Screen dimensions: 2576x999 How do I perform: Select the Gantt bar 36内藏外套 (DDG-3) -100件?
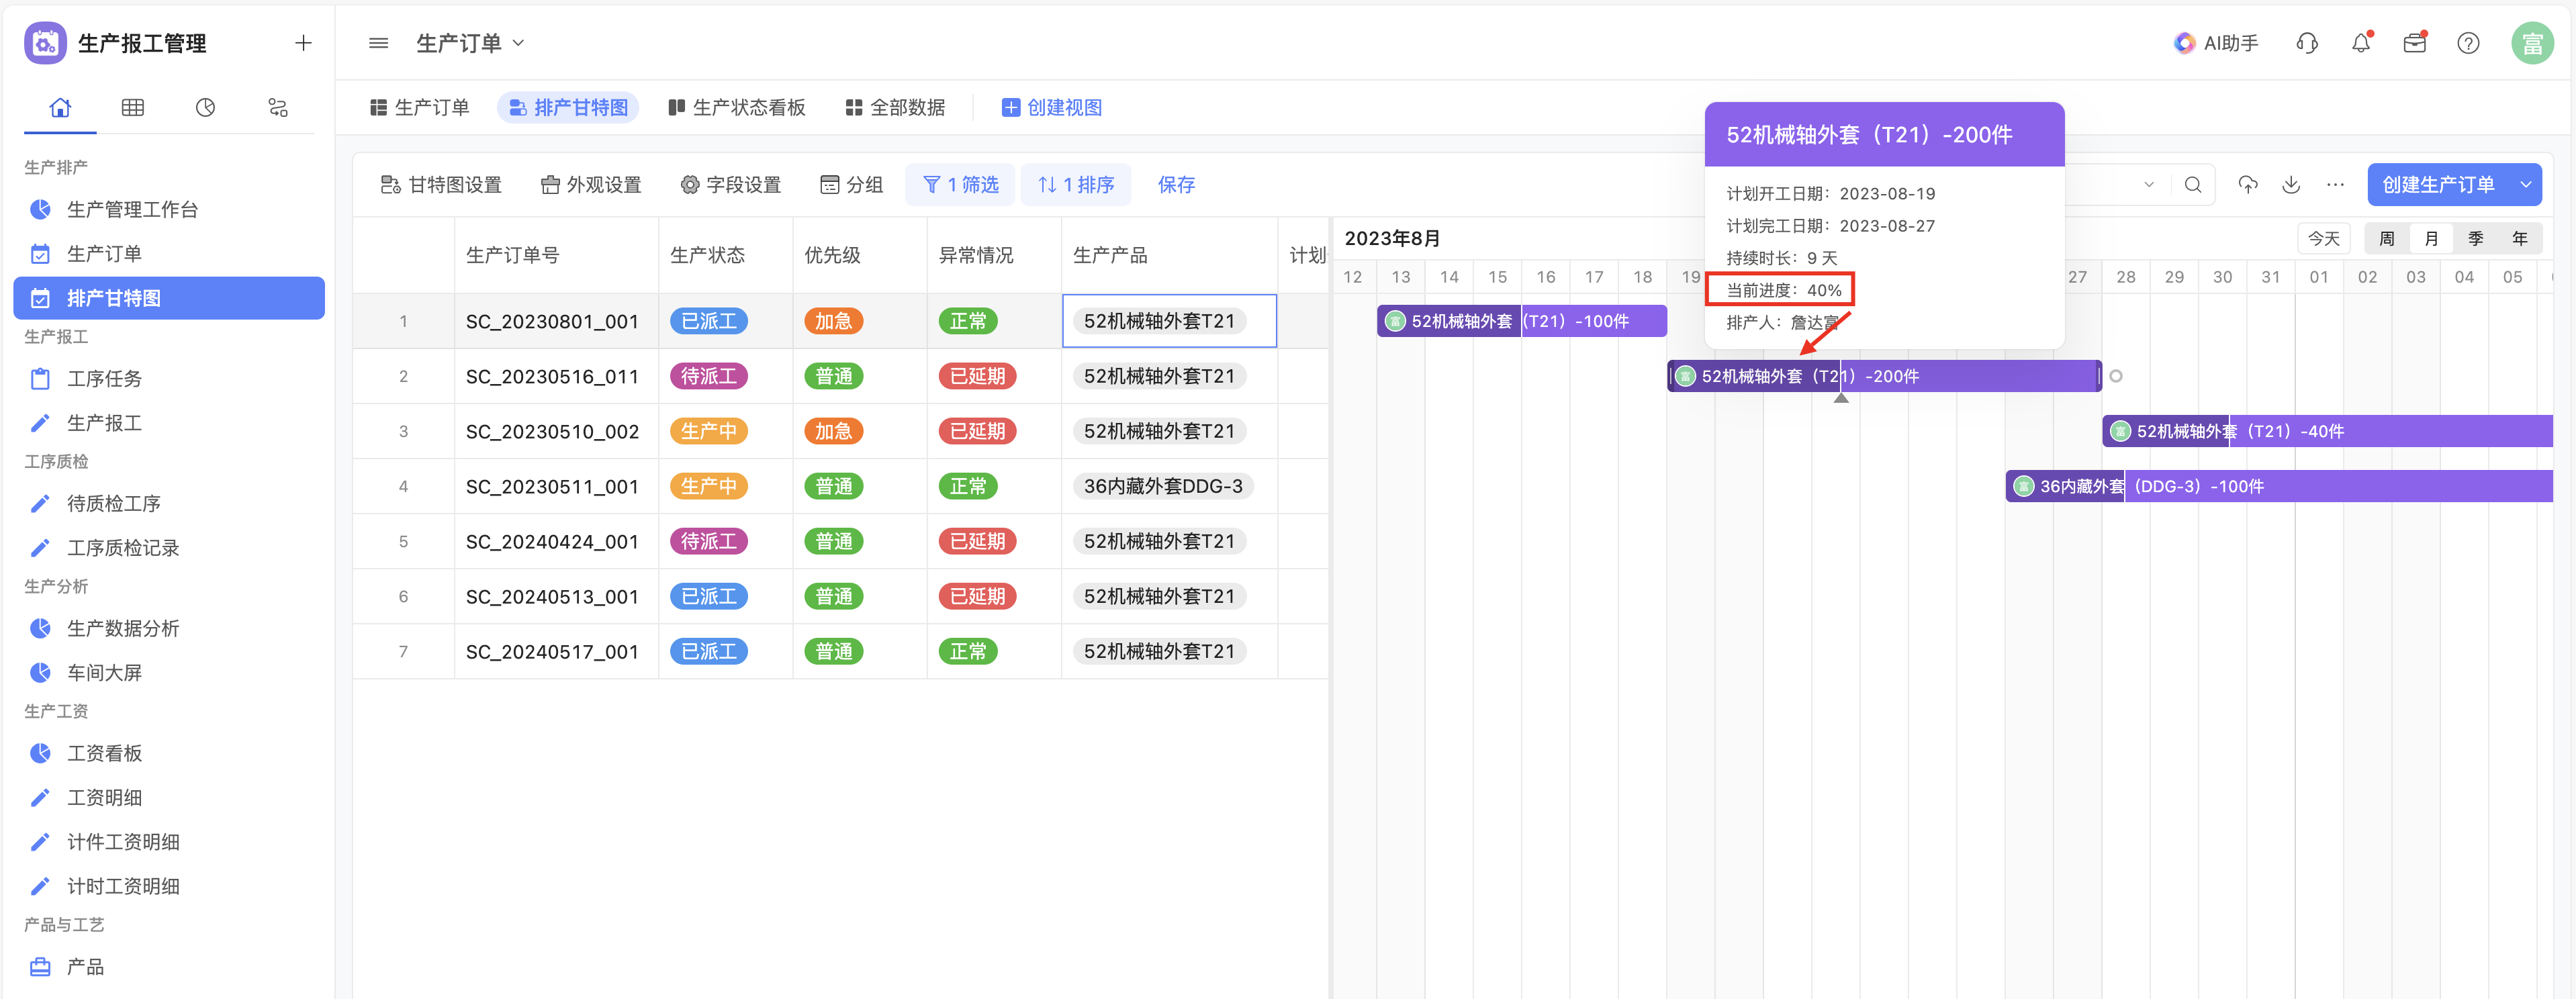point(2279,486)
